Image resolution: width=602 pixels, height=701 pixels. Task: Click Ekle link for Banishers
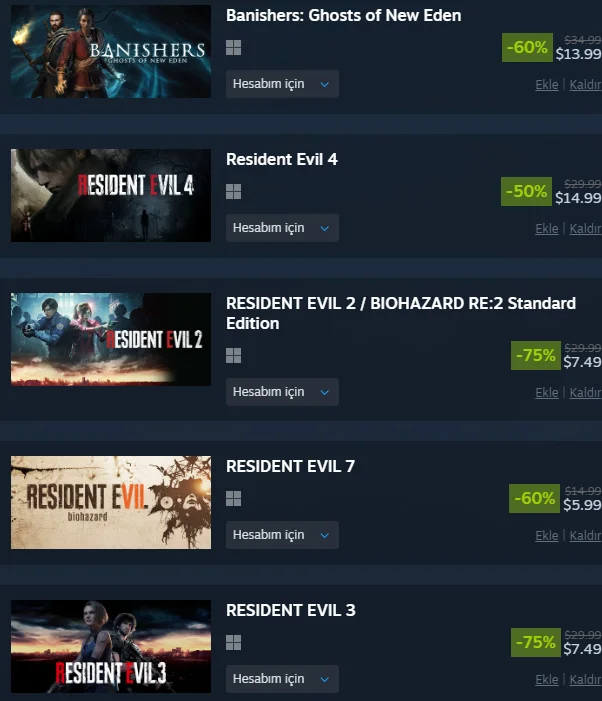[x=547, y=84]
